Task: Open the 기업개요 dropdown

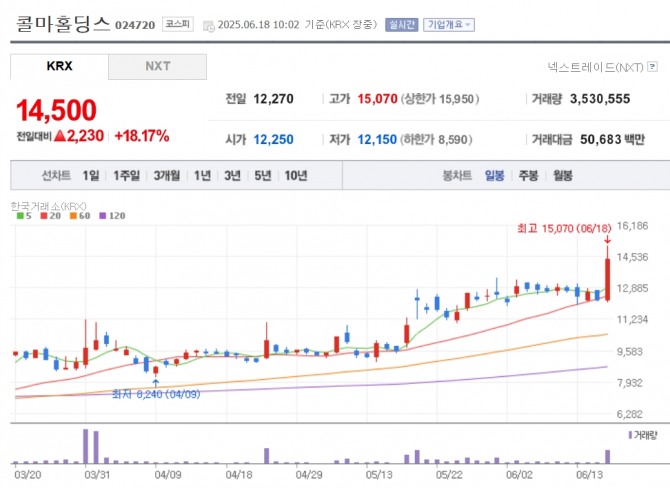Action: click(449, 24)
